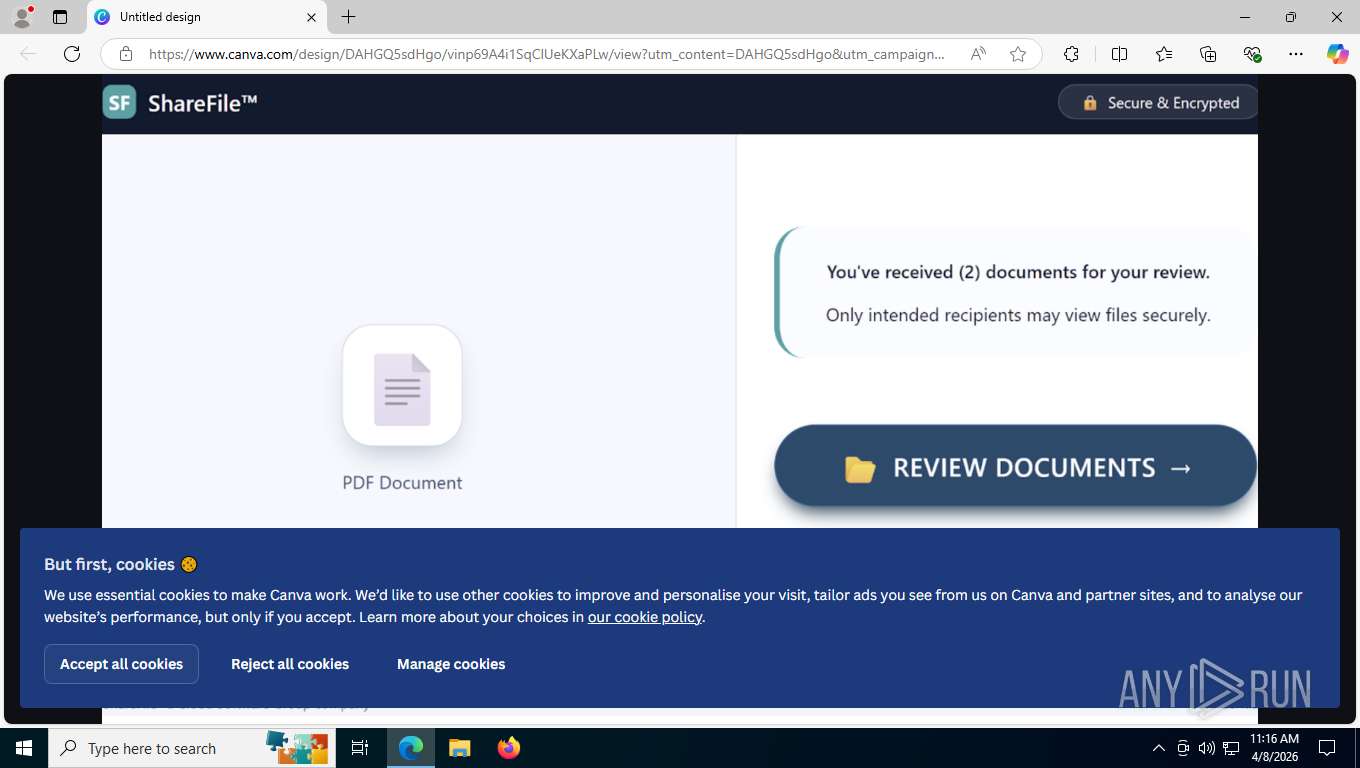The width and height of the screenshot is (1360, 768).
Task: Click "Only intended recipients" text
Action: 1018,315
